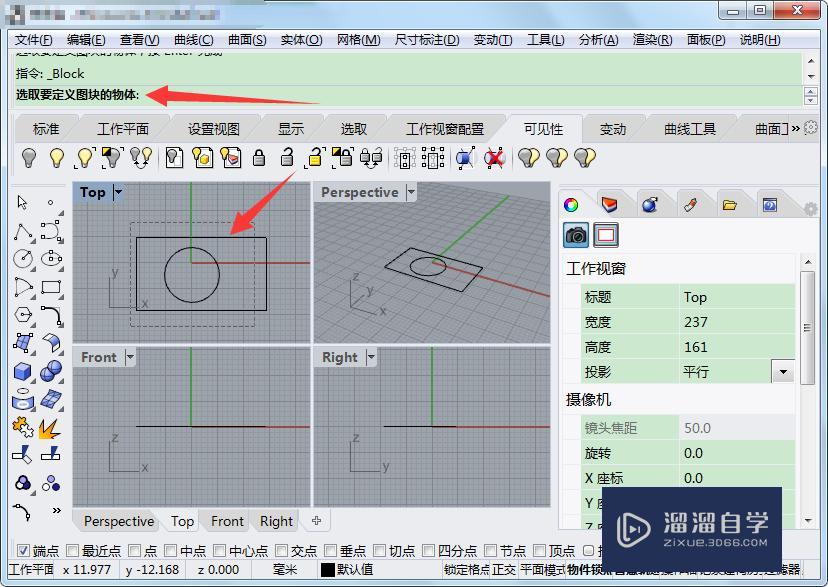Enable the 四分点 osnap checkbox
Image resolution: width=828 pixels, height=587 pixels.
[428, 551]
